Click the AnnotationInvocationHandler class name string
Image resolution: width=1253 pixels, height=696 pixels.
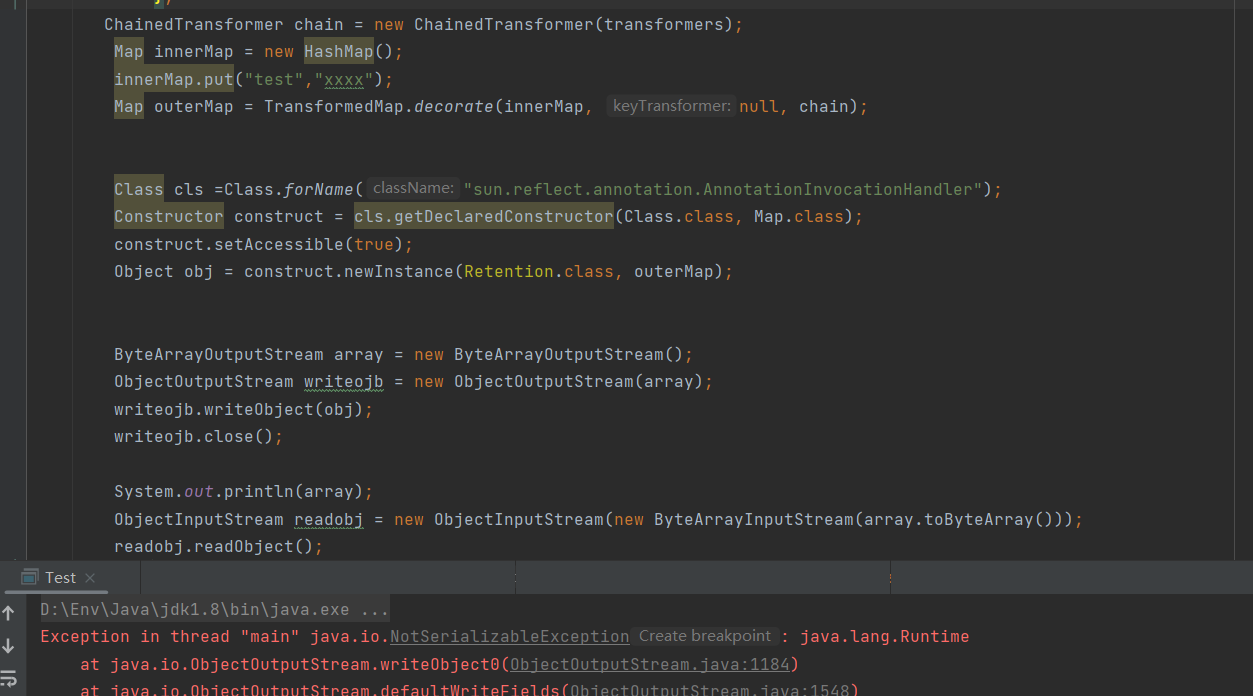click(723, 189)
